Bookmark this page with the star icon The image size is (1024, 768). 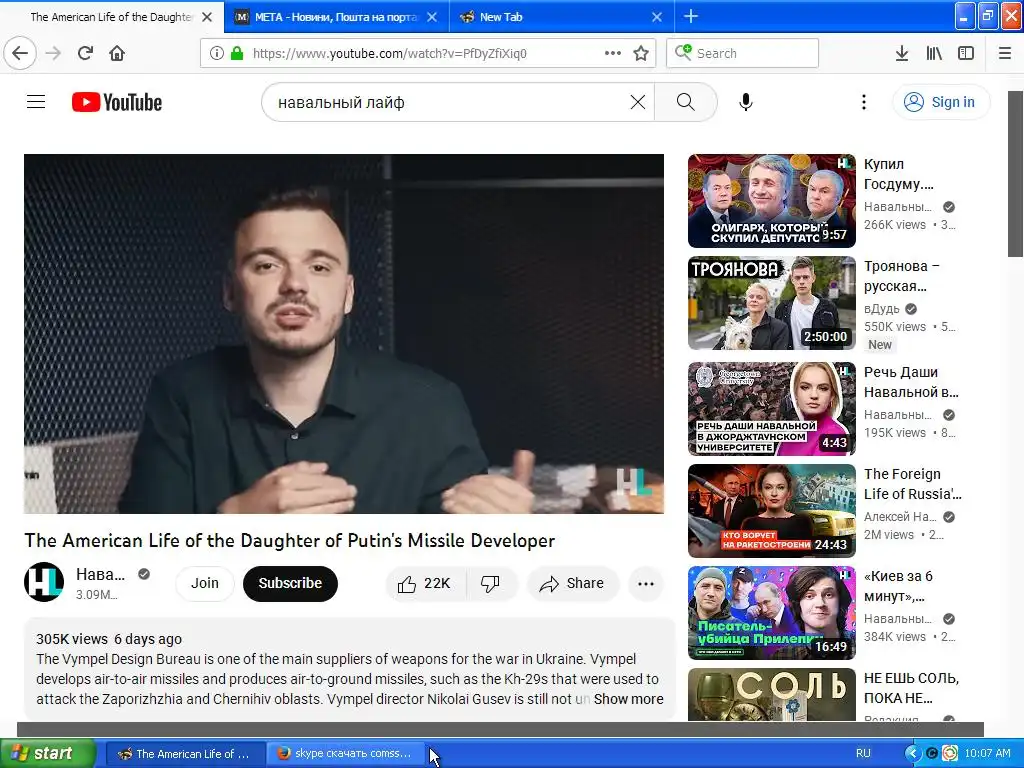[641, 53]
